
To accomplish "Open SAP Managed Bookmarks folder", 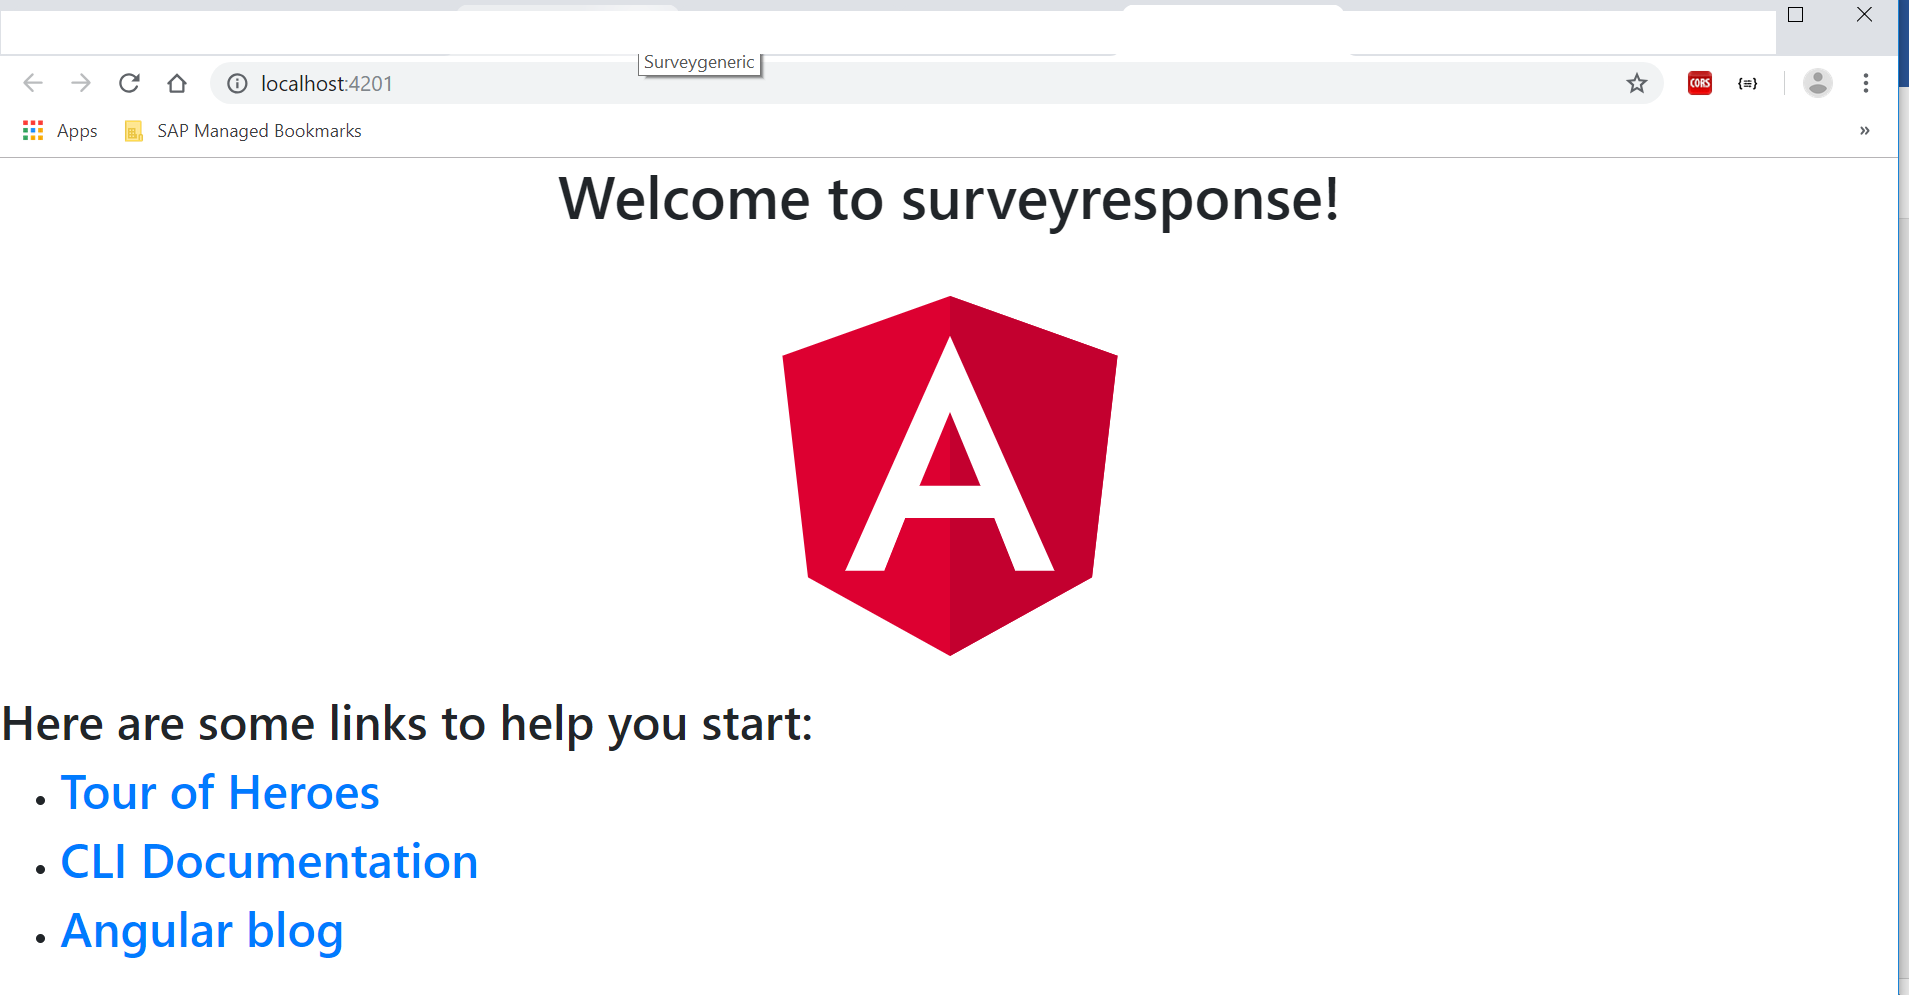I will point(243,131).
